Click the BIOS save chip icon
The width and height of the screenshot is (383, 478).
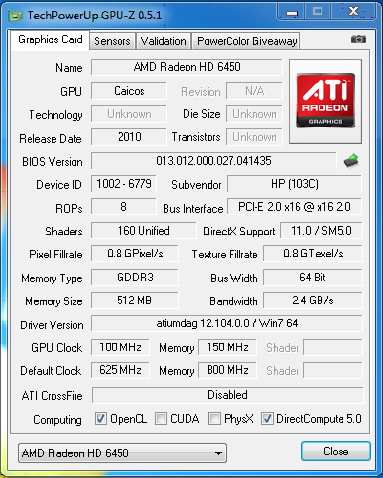click(351, 161)
